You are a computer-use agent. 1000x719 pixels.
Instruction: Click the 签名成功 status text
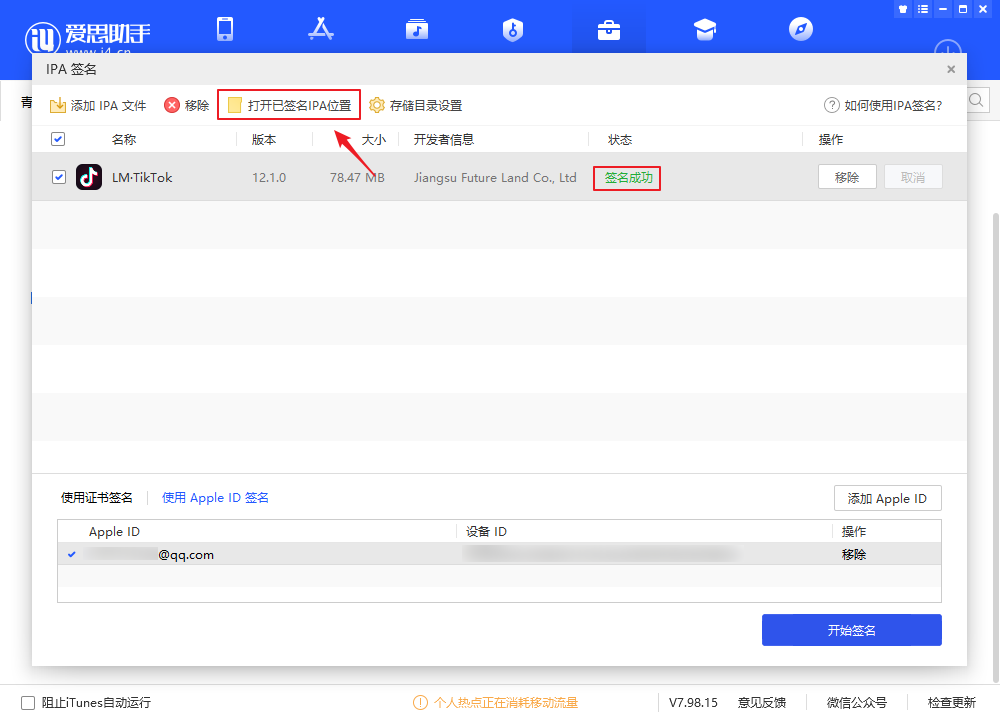tap(628, 177)
